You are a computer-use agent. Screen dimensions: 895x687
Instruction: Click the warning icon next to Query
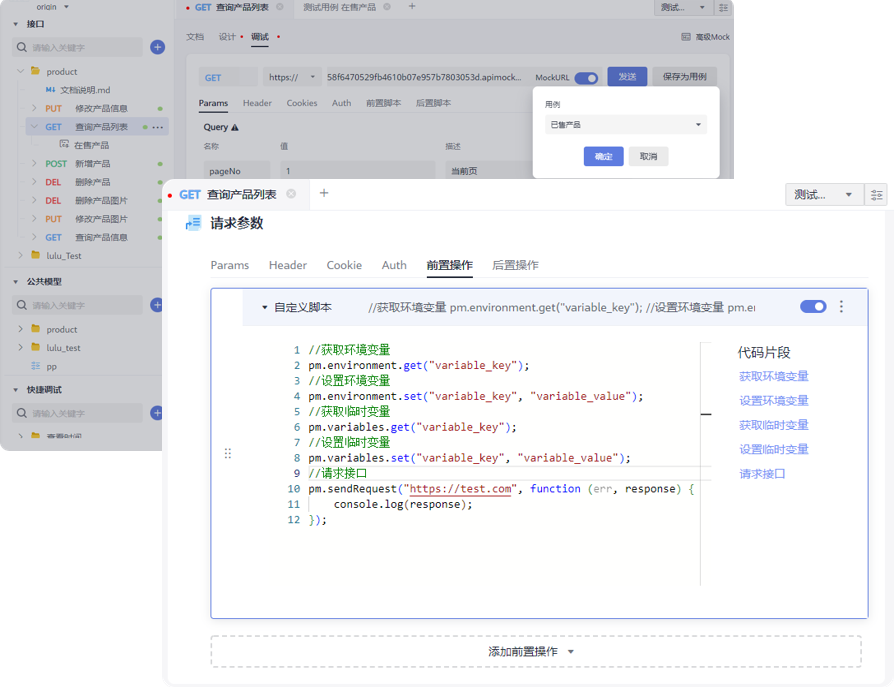(235, 127)
